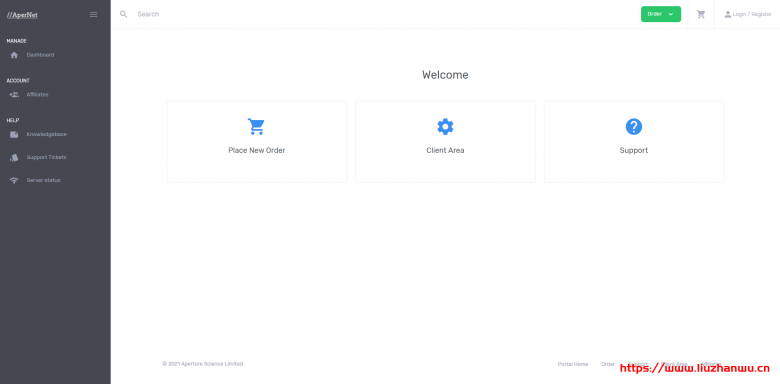Click the blue cart Place New Order icon
Screen dimensions: 780x384
tap(257, 127)
